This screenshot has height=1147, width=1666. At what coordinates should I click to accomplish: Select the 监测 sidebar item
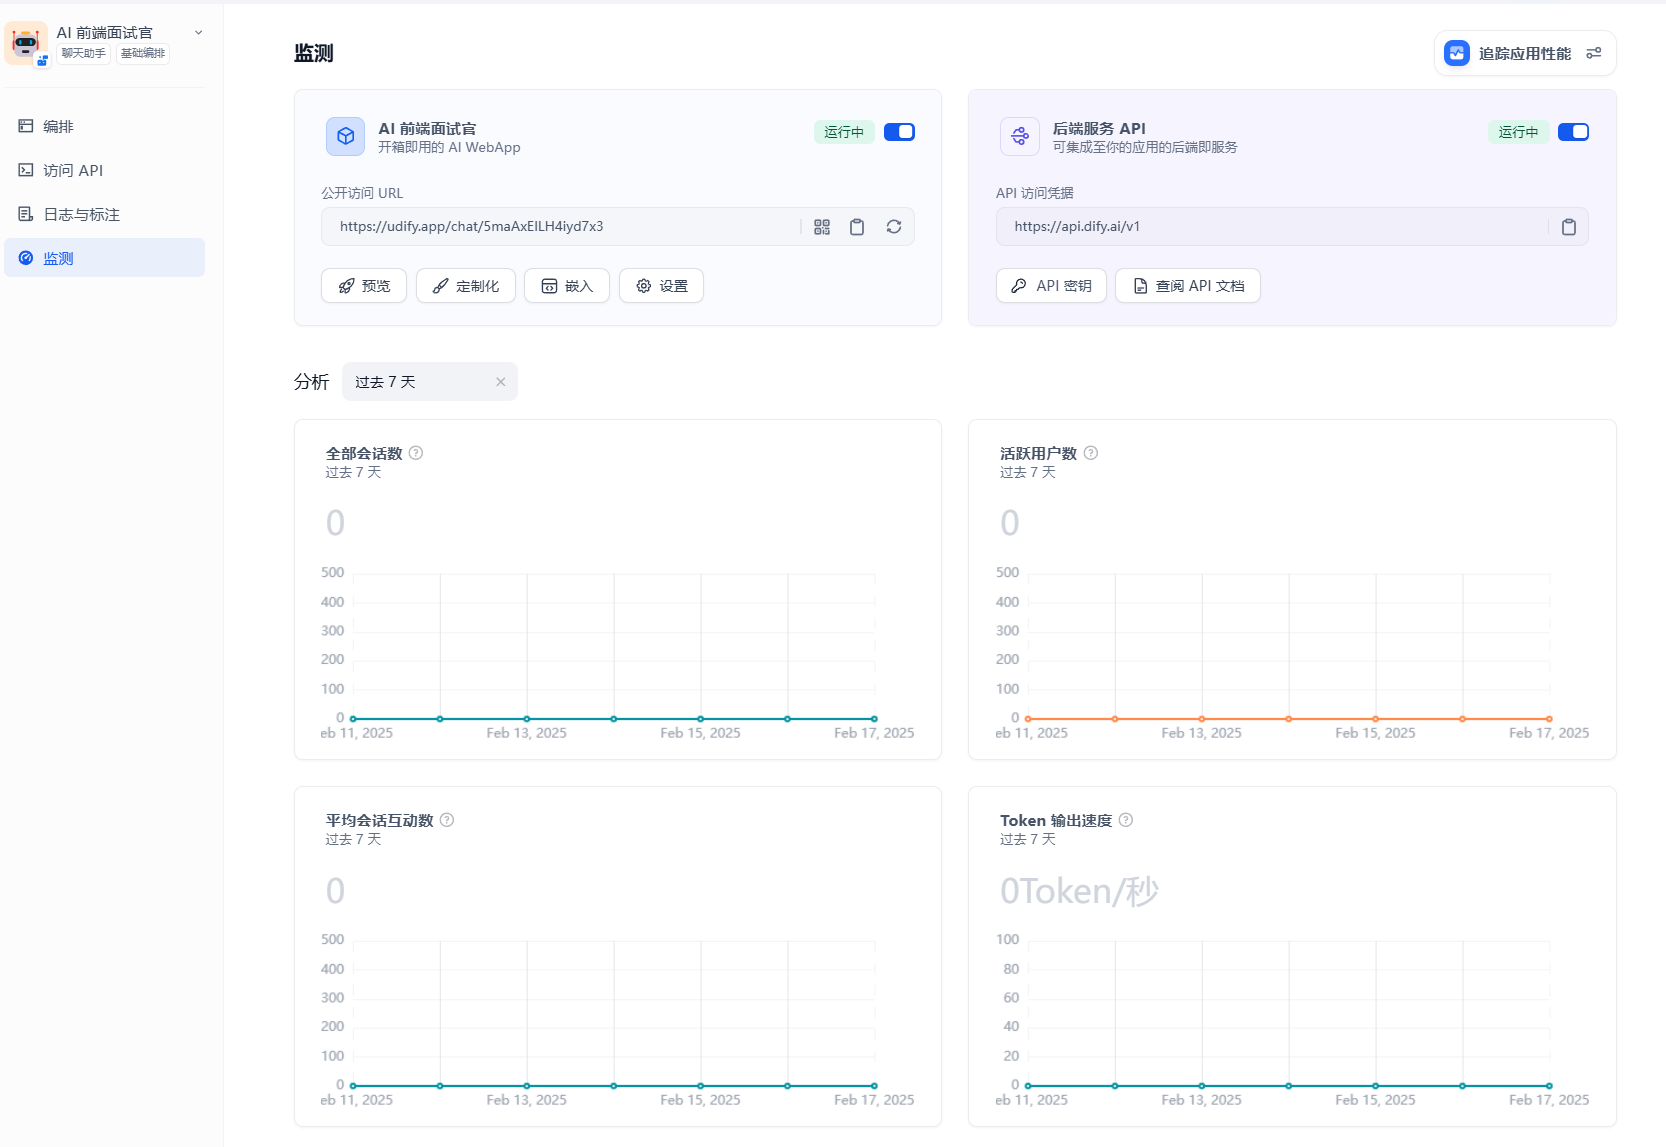(104, 258)
